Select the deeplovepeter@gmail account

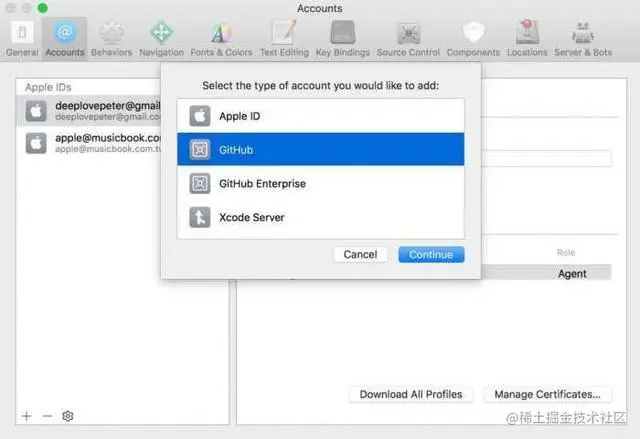coord(89,111)
